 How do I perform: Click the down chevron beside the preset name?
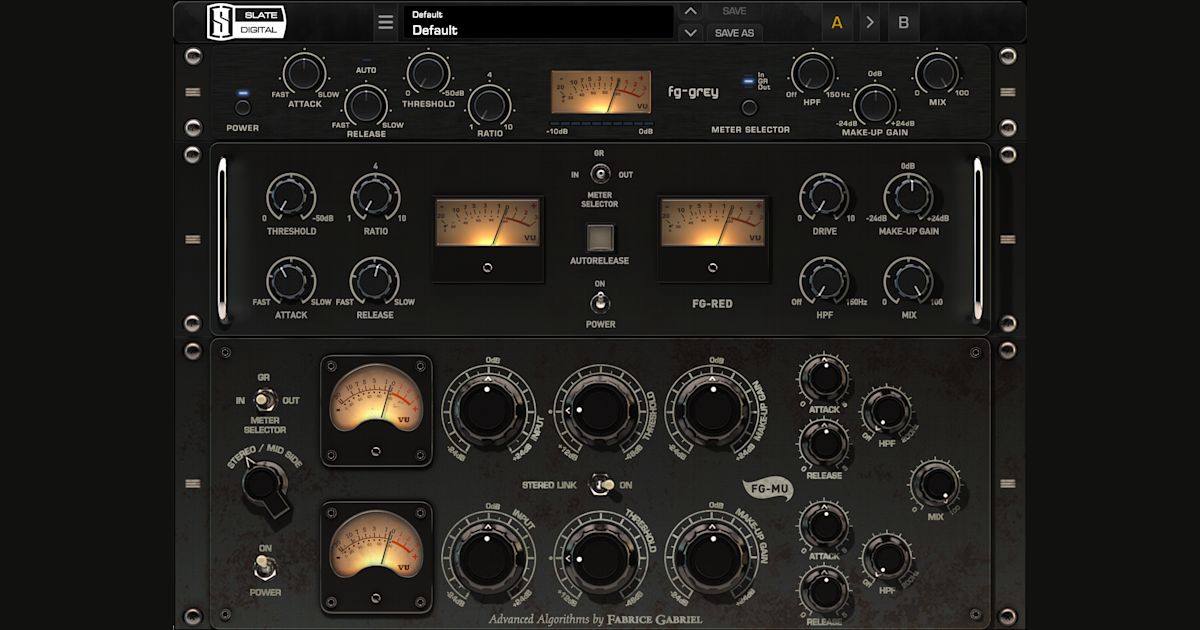tap(690, 31)
